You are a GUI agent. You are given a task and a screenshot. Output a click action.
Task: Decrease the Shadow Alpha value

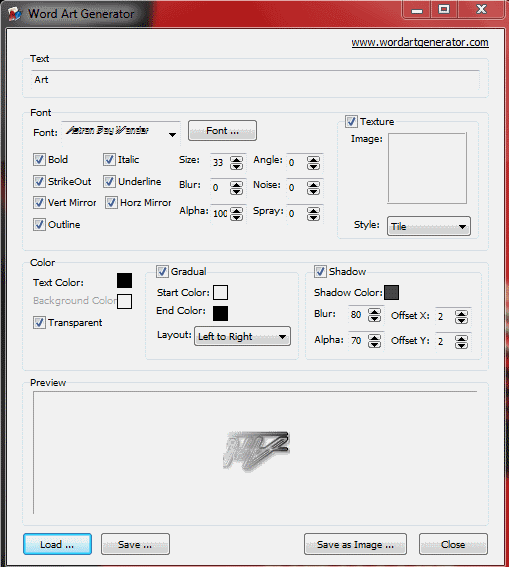point(374,345)
